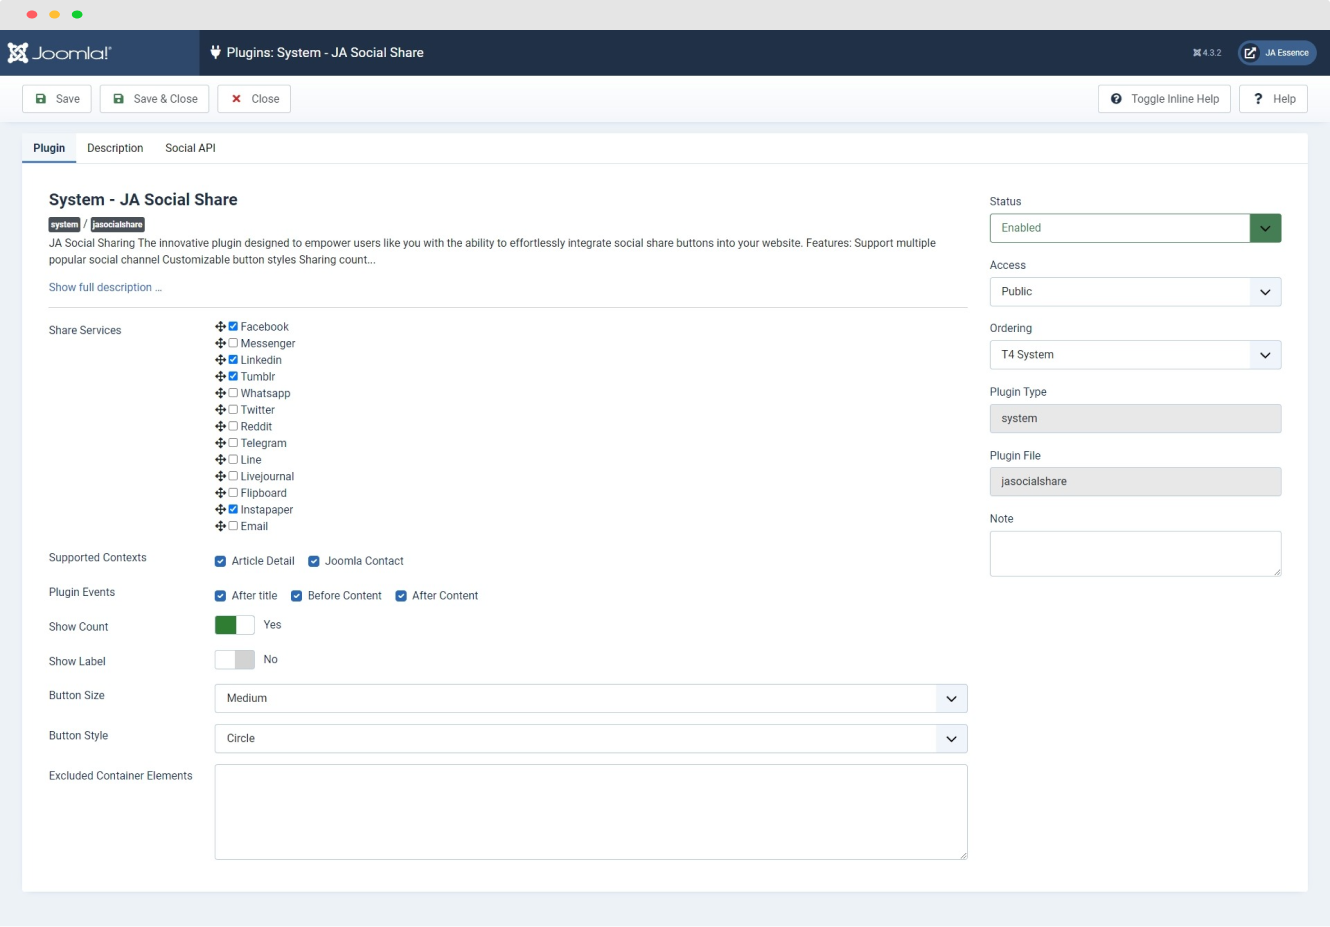This screenshot has width=1330, height=927.
Task: Enable the Reddit share service checkbox
Action: (233, 426)
